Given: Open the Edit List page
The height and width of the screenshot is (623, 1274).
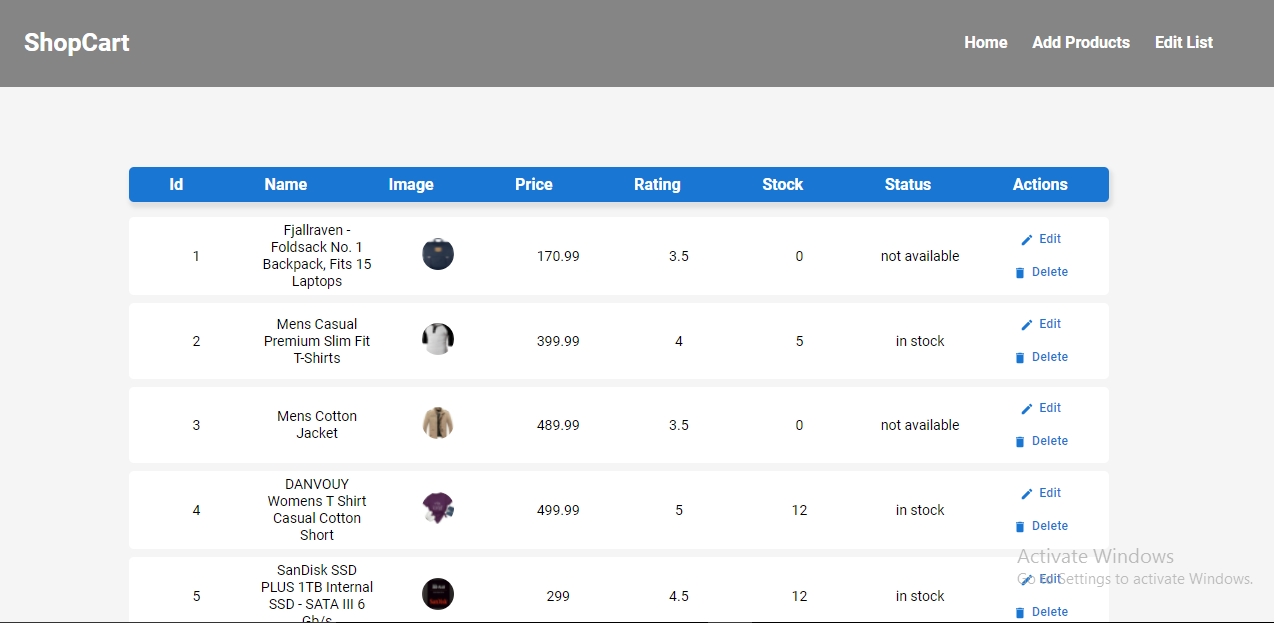Looking at the screenshot, I should tap(1183, 42).
